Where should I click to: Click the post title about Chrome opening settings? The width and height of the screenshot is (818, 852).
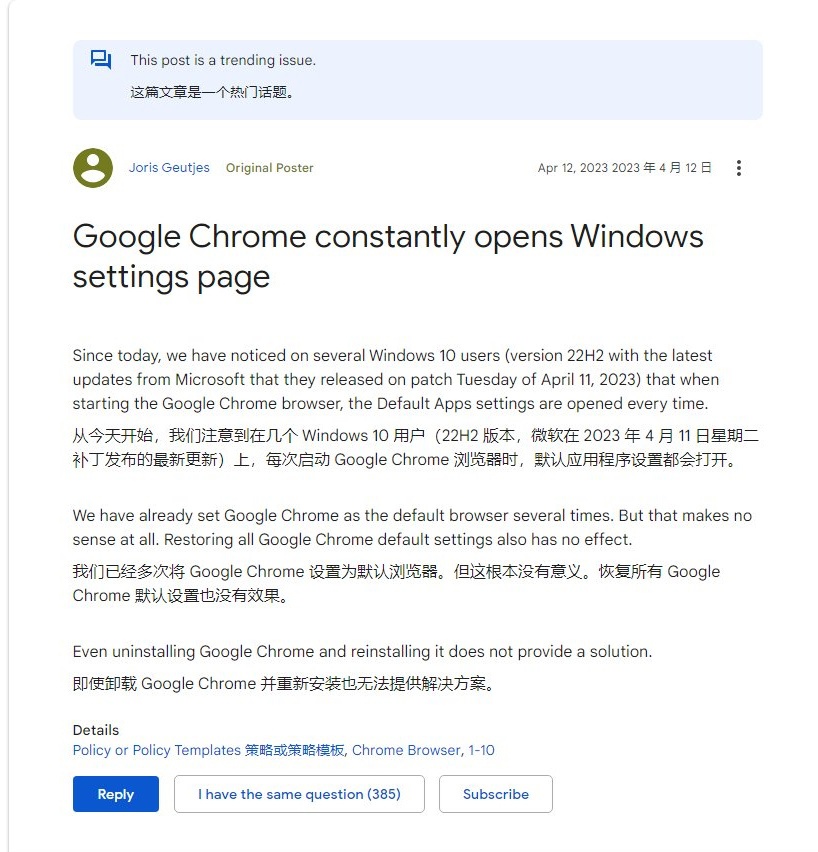point(388,256)
